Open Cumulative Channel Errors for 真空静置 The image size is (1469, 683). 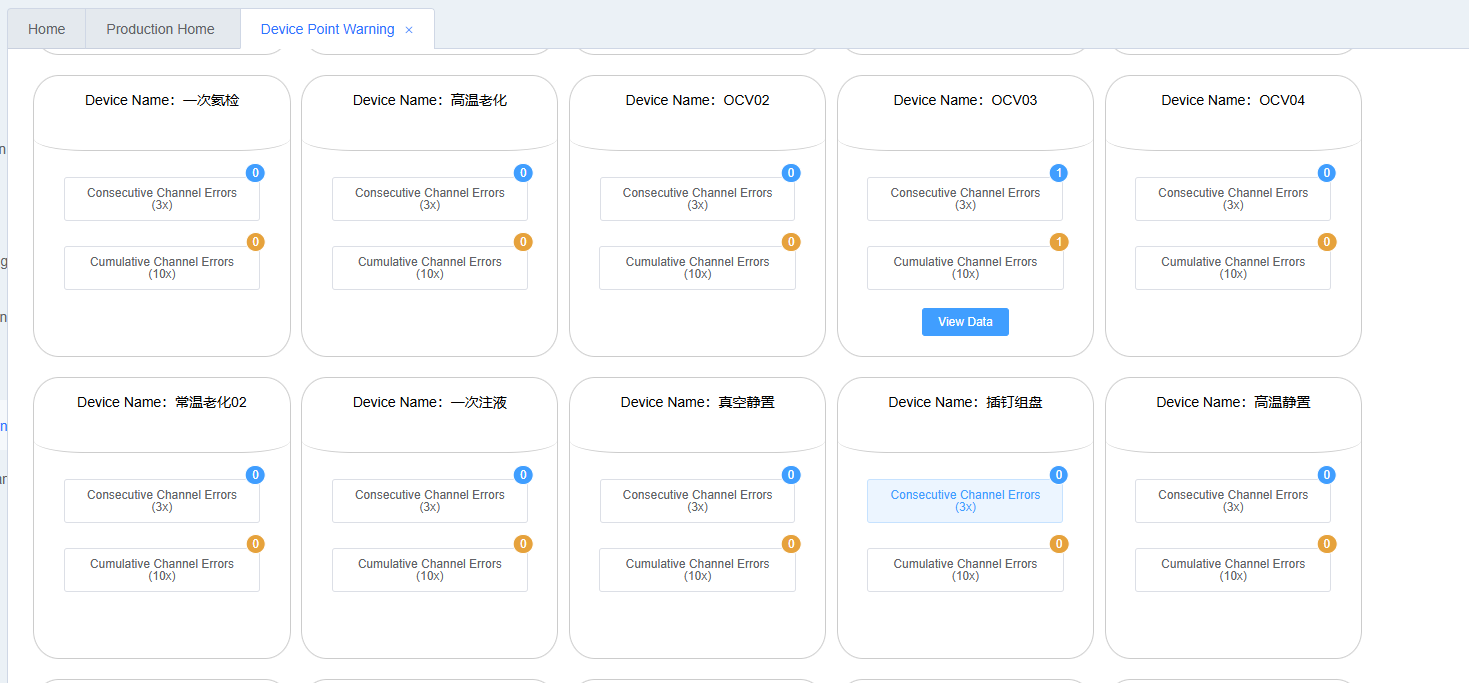(x=698, y=570)
